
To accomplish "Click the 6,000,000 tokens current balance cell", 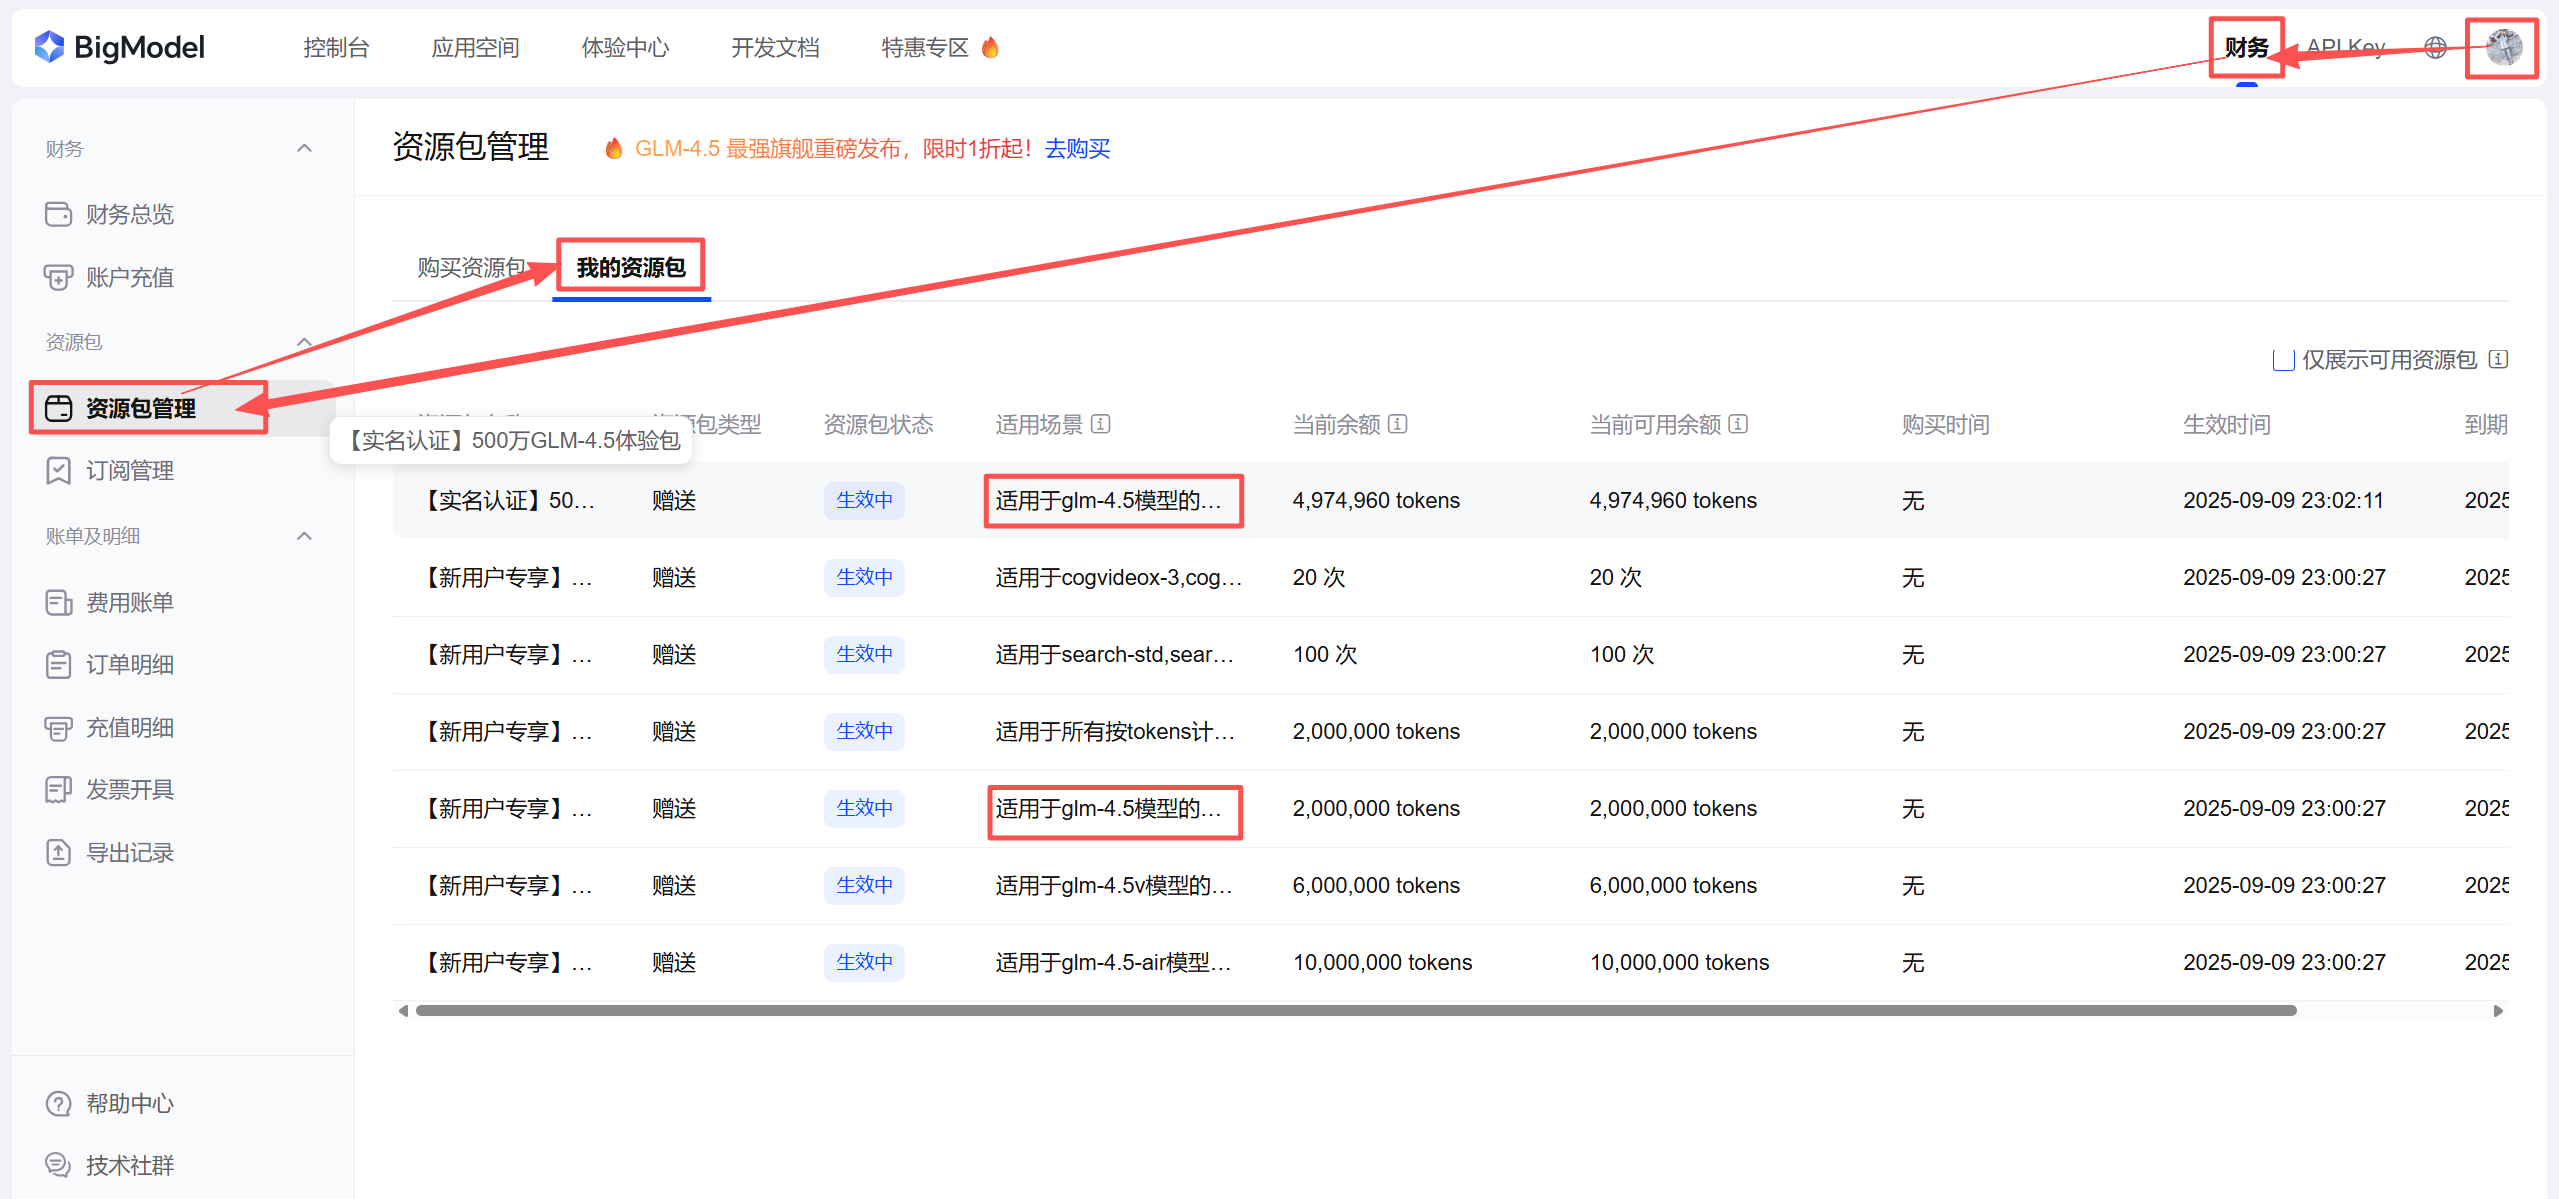I will click(x=1376, y=885).
